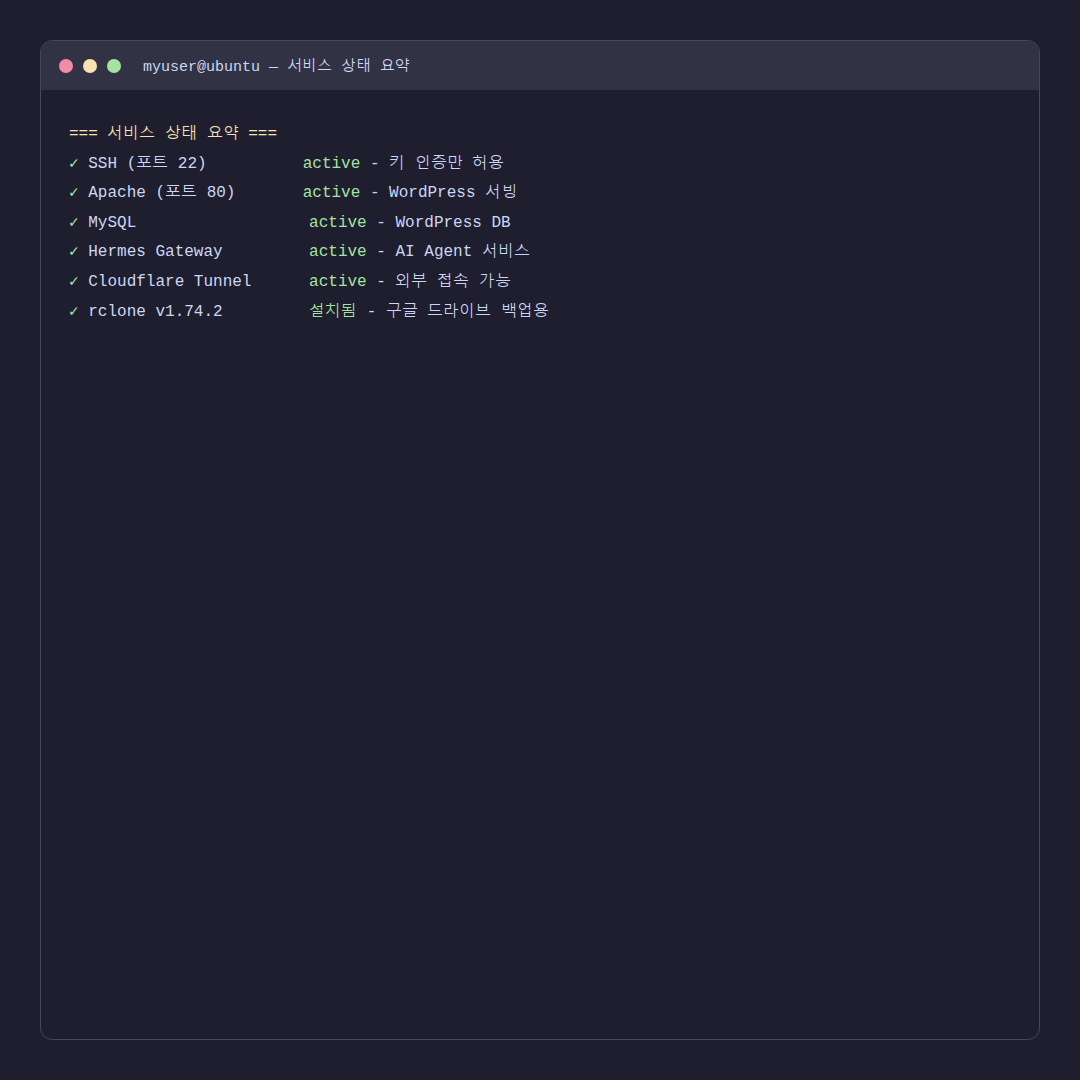This screenshot has width=1080, height=1080.
Task: Click the check mark beside rclone
Action: point(74,311)
